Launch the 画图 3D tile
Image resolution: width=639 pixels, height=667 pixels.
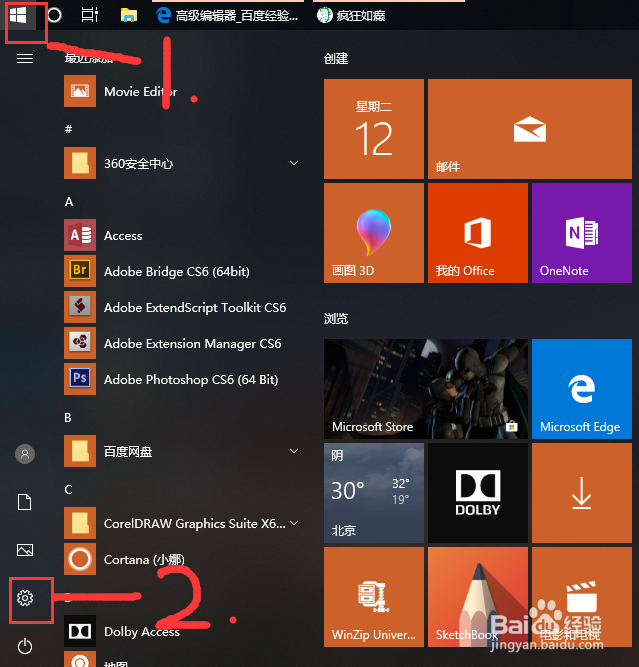[x=374, y=233]
